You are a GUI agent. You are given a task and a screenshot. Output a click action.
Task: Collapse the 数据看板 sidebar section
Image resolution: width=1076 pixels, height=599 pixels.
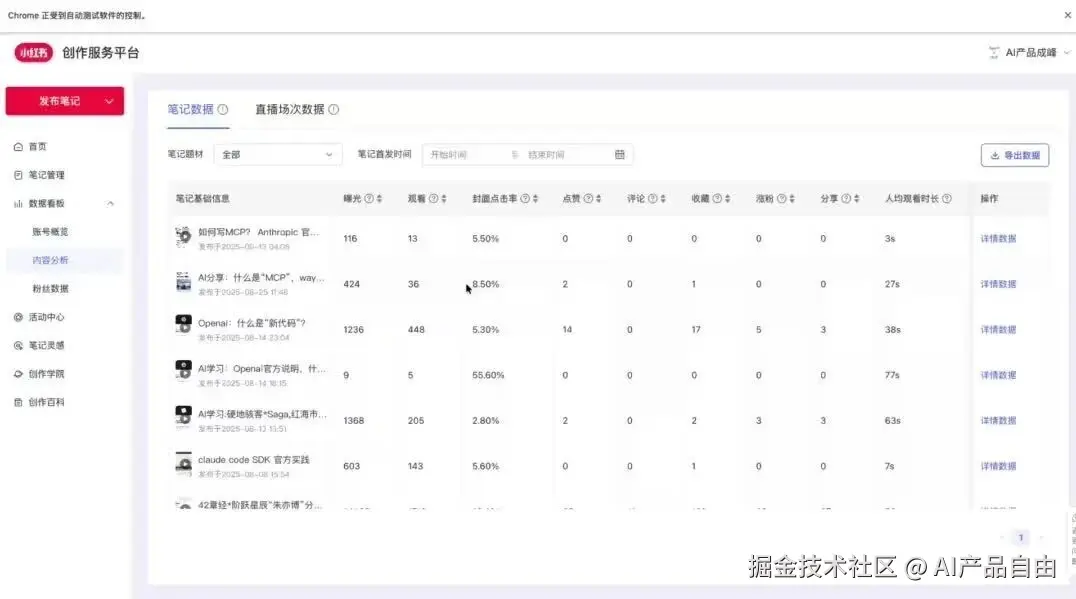click(110, 204)
